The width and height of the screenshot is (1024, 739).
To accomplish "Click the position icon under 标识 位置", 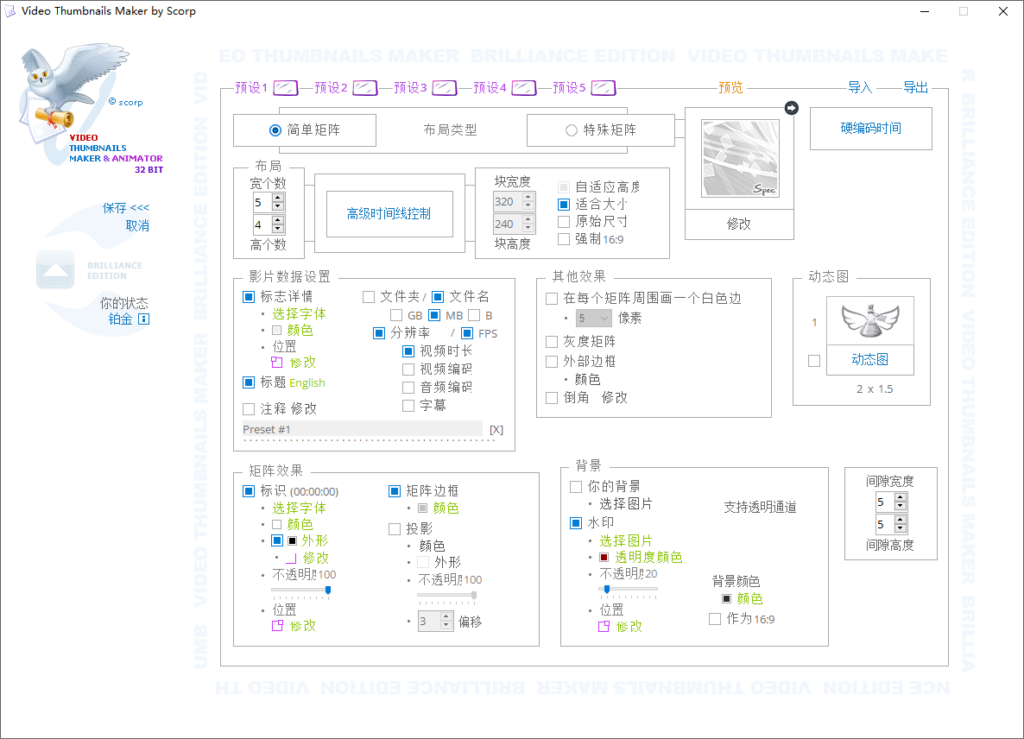I will point(278,625).
